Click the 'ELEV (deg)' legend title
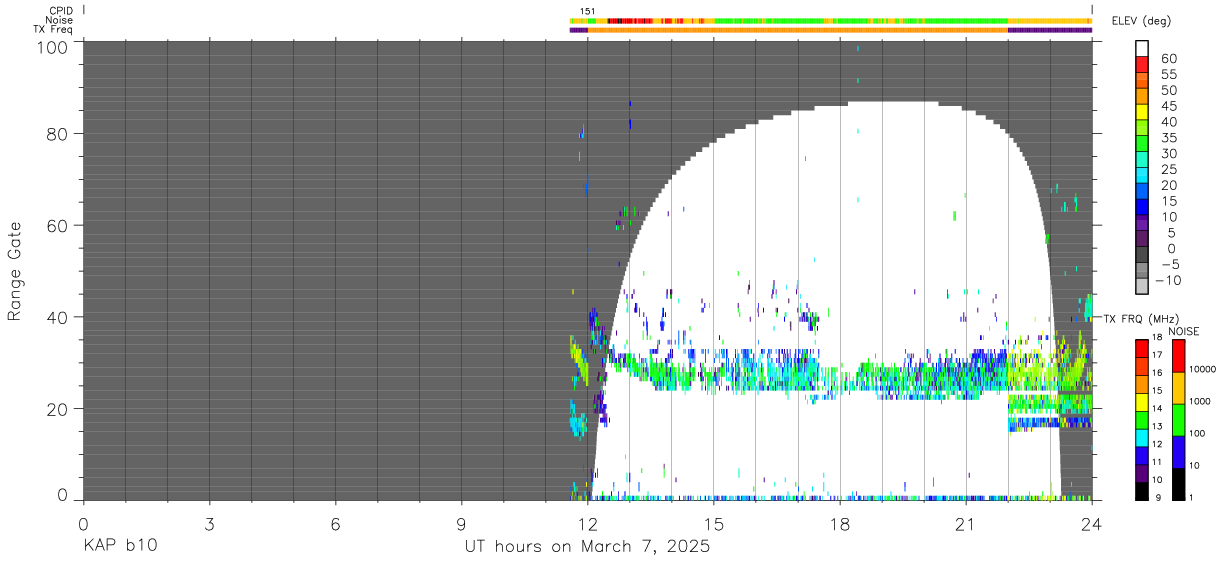Viewport: 1228px width, 567px height. point(1141,21)
